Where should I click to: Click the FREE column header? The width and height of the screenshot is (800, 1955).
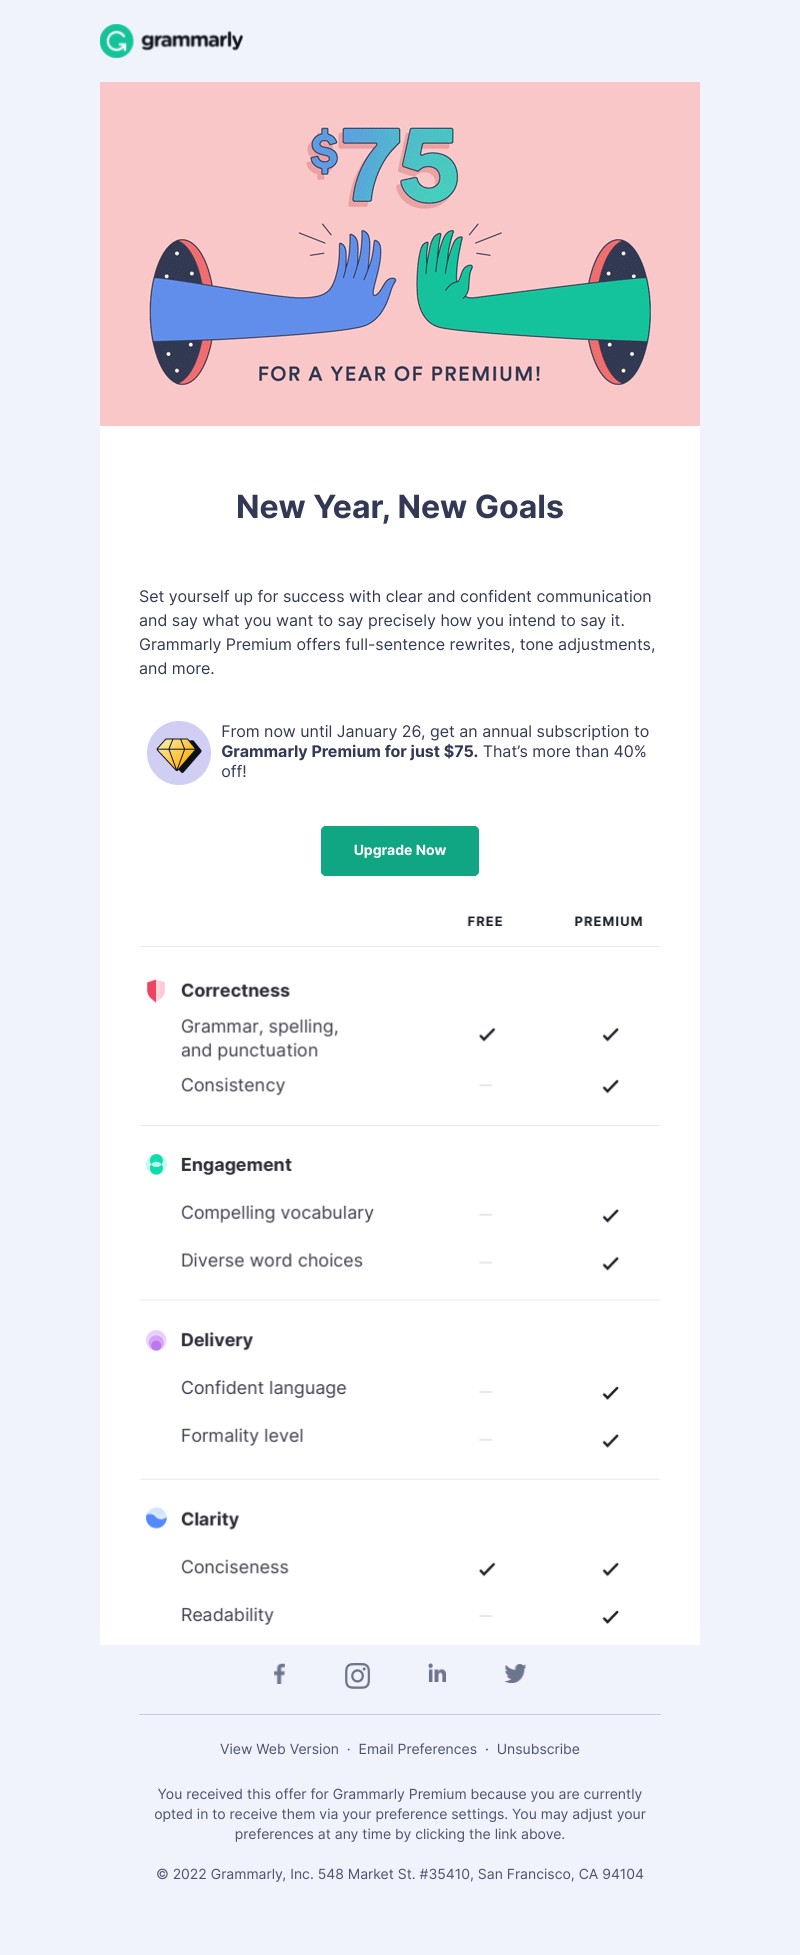tap(485, 921)
